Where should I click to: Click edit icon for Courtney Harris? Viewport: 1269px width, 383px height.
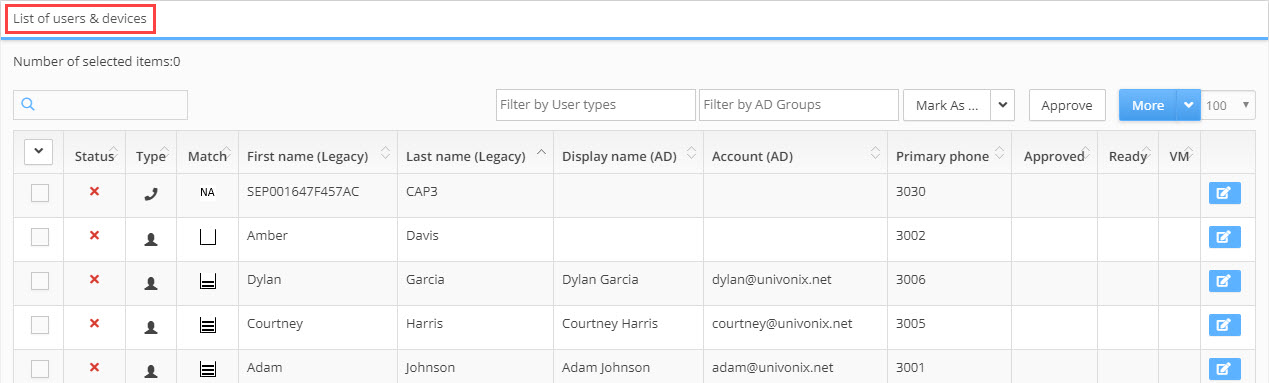click(x=1224, y=325)
